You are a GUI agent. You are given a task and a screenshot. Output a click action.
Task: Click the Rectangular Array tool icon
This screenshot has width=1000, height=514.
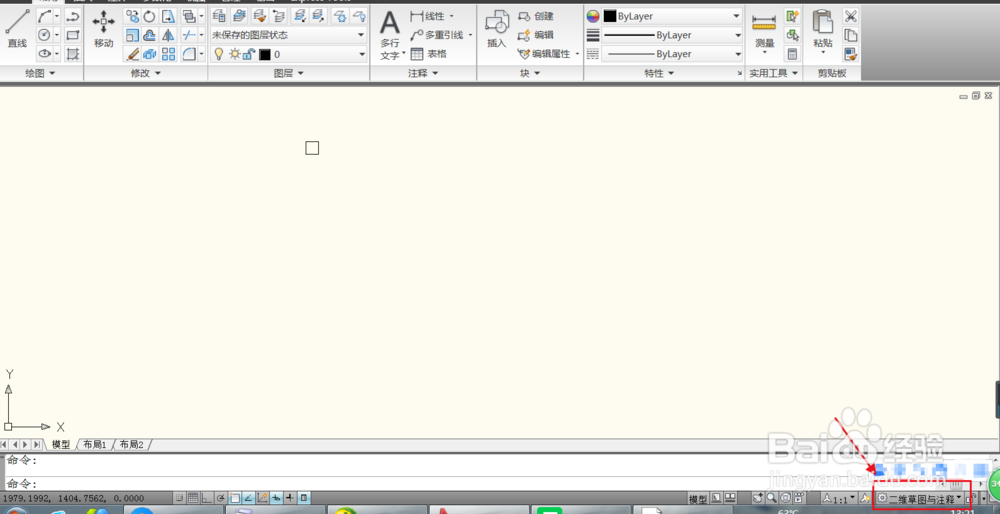click(168, 54)
